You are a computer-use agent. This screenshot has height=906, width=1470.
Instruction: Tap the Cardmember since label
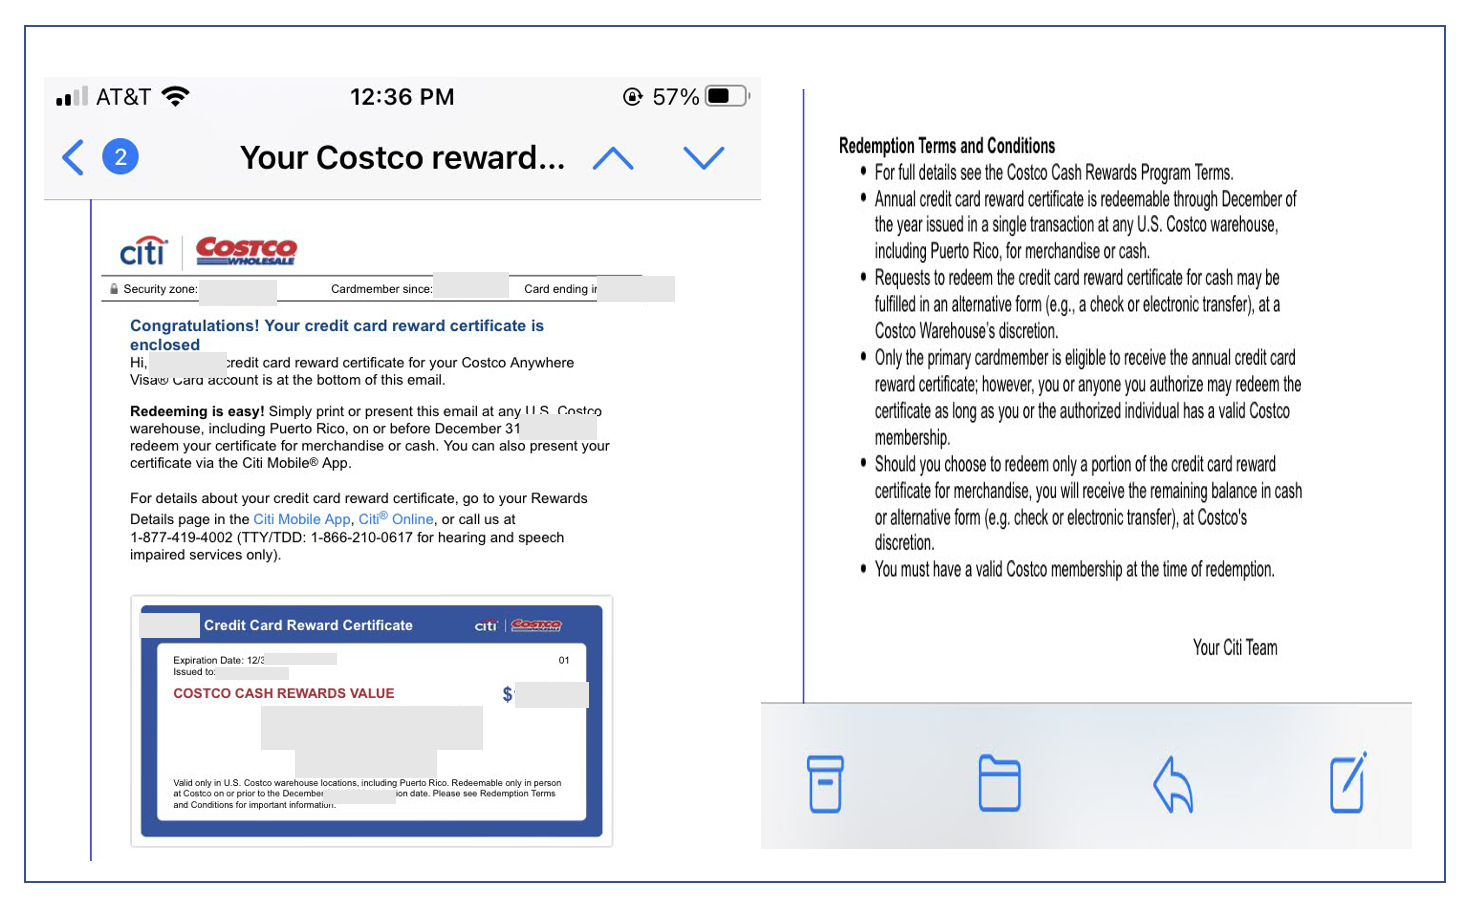382,289
